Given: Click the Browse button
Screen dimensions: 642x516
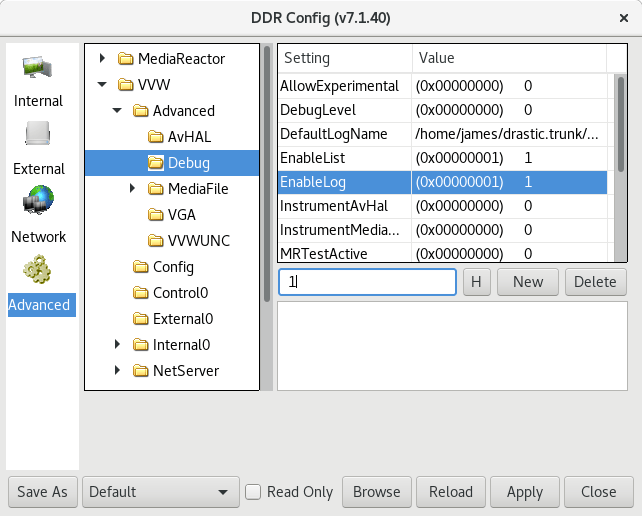Looking at the screenshot, I should pyautogui.click(x=377, y=492).
